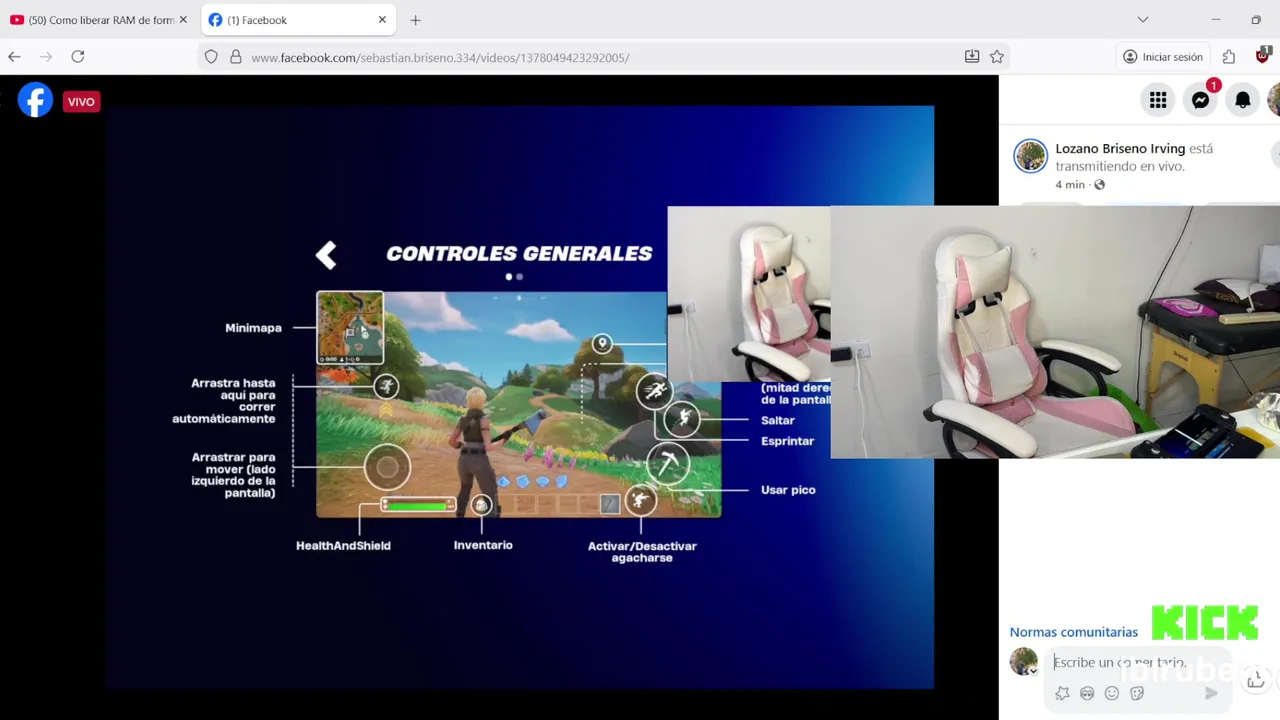This screenshot has width=1280, height=720.
Task: Click the 'Inventario' label text
Action: 483,545
